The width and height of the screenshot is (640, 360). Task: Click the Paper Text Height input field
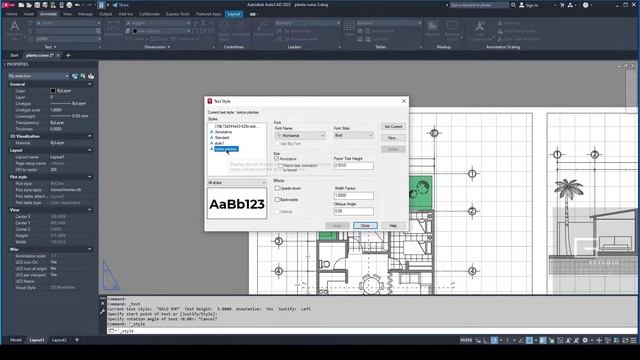pyautogui.click(x=353, y=165)
